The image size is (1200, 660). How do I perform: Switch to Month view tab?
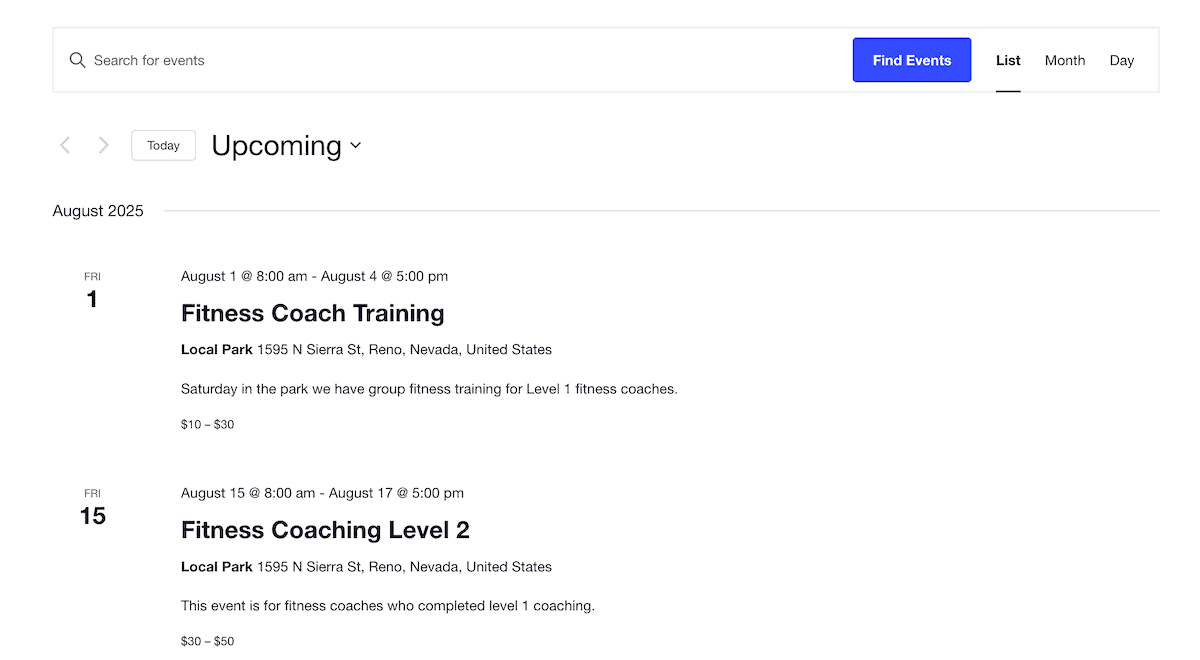[1065, 60]
